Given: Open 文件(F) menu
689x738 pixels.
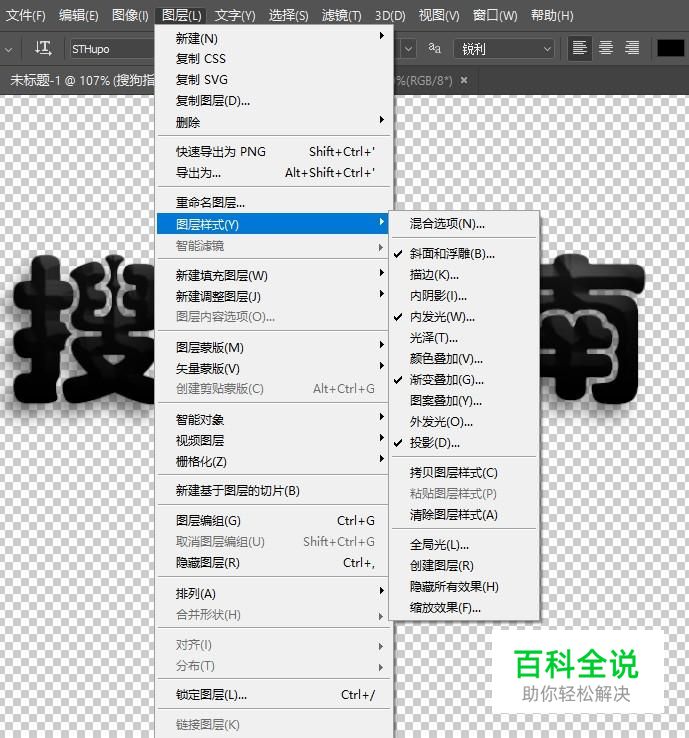Looking at the screenshot, I should pos(25,16).
